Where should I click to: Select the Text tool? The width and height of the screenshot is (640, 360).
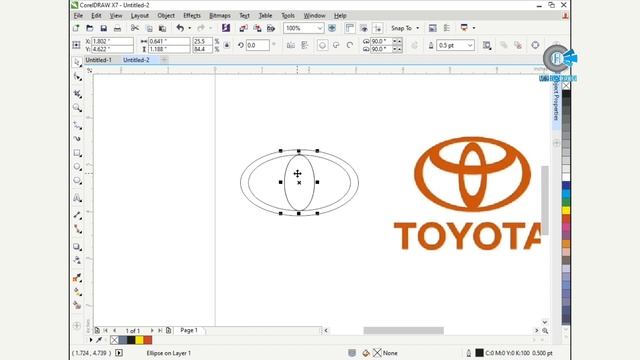[x=77, y=198]
